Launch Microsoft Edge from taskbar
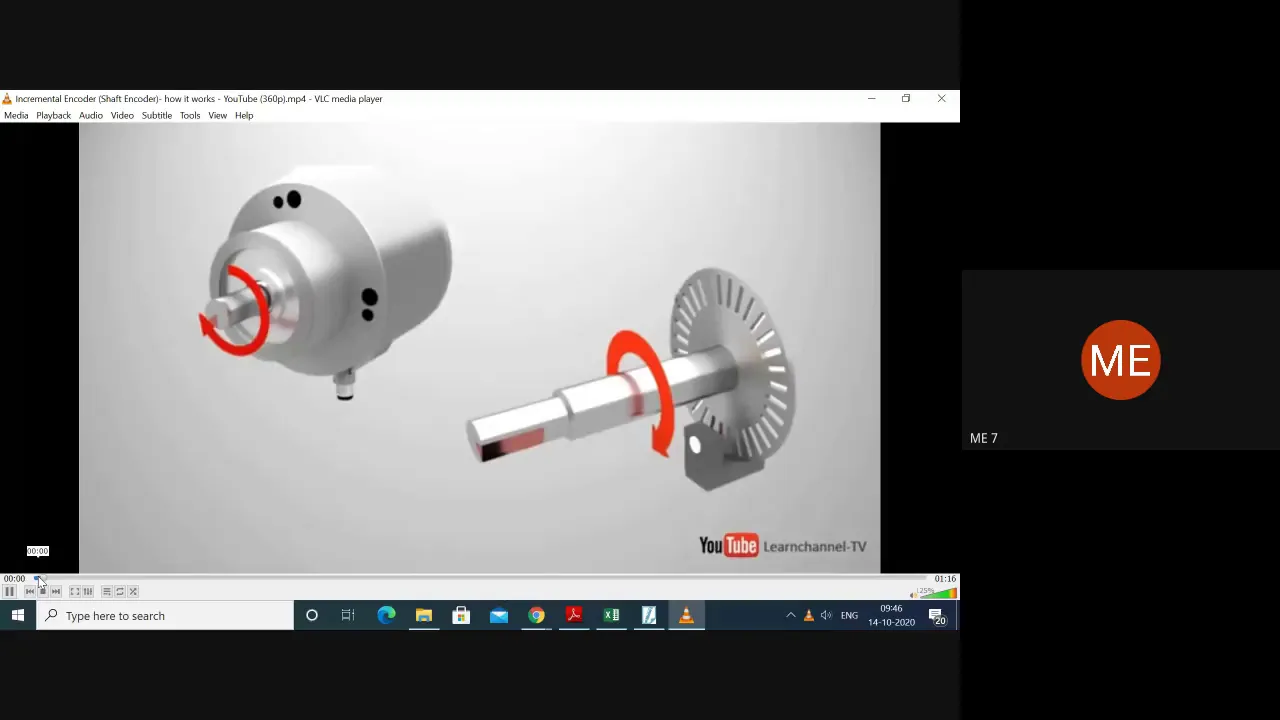The height and width of the screenshot is (720, 1280). coord(386,616)
